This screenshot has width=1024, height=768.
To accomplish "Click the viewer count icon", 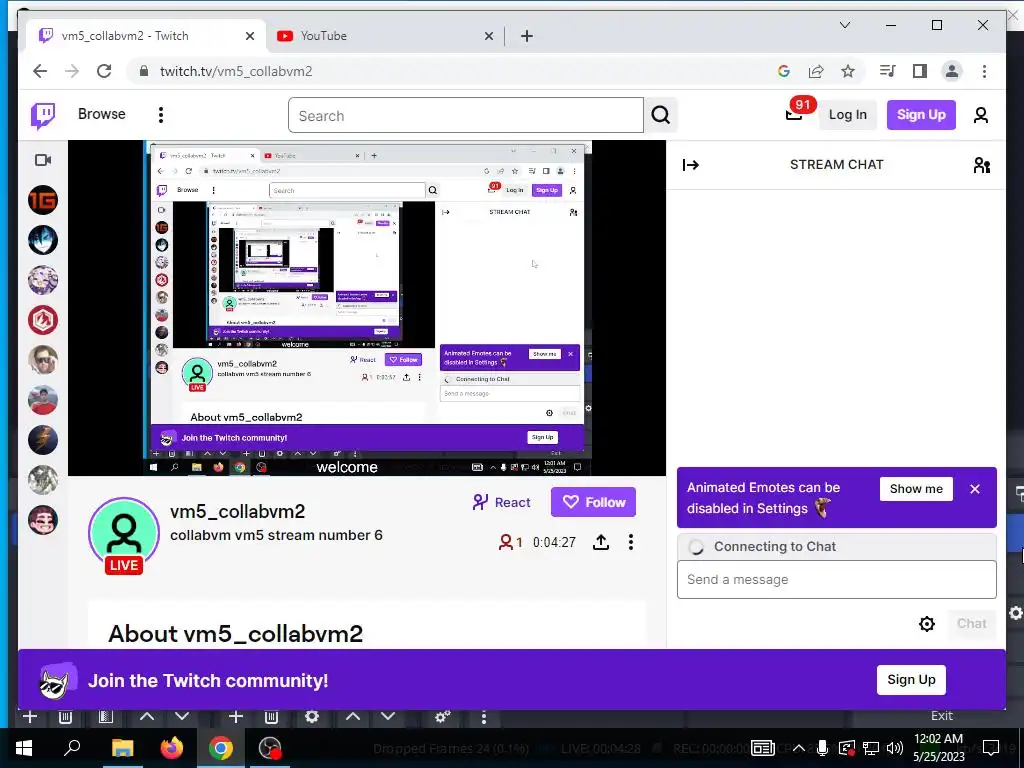I will (x=505, y=542).
